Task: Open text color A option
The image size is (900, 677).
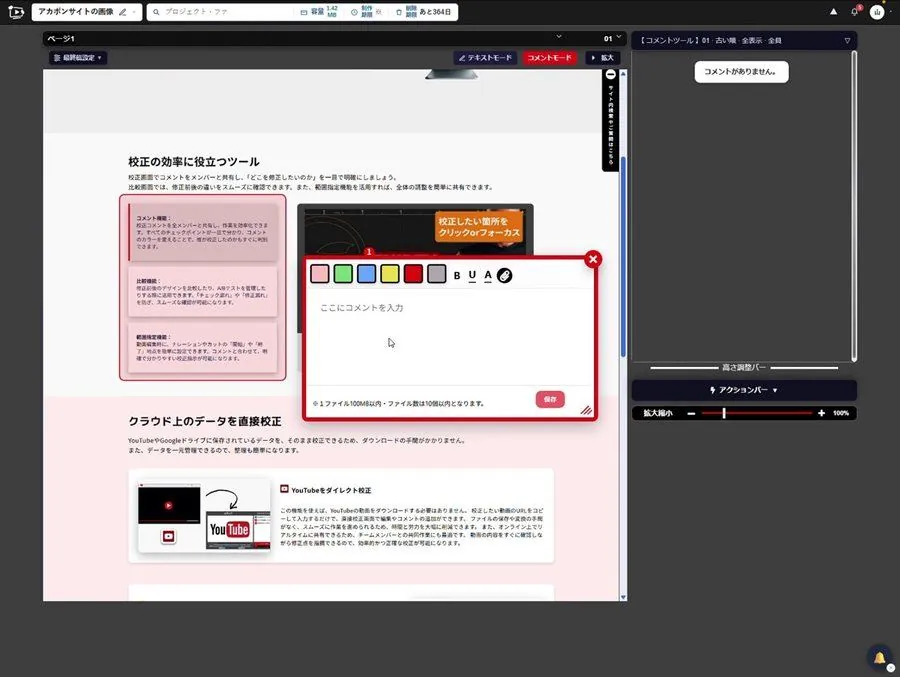Action: [488, 276]
